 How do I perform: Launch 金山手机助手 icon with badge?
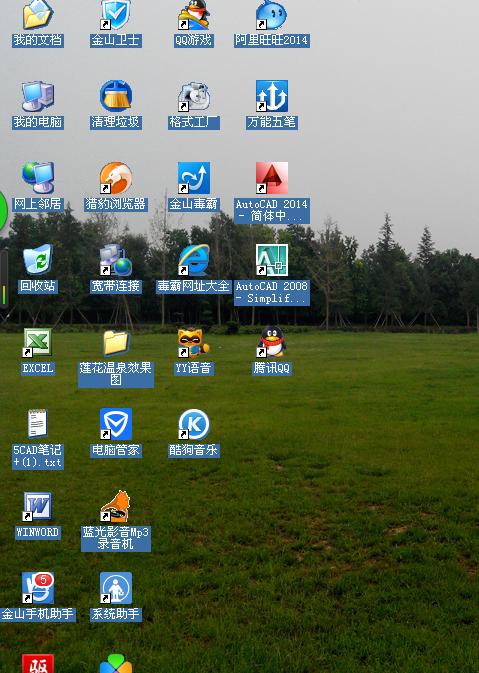(x=38, y=588)
